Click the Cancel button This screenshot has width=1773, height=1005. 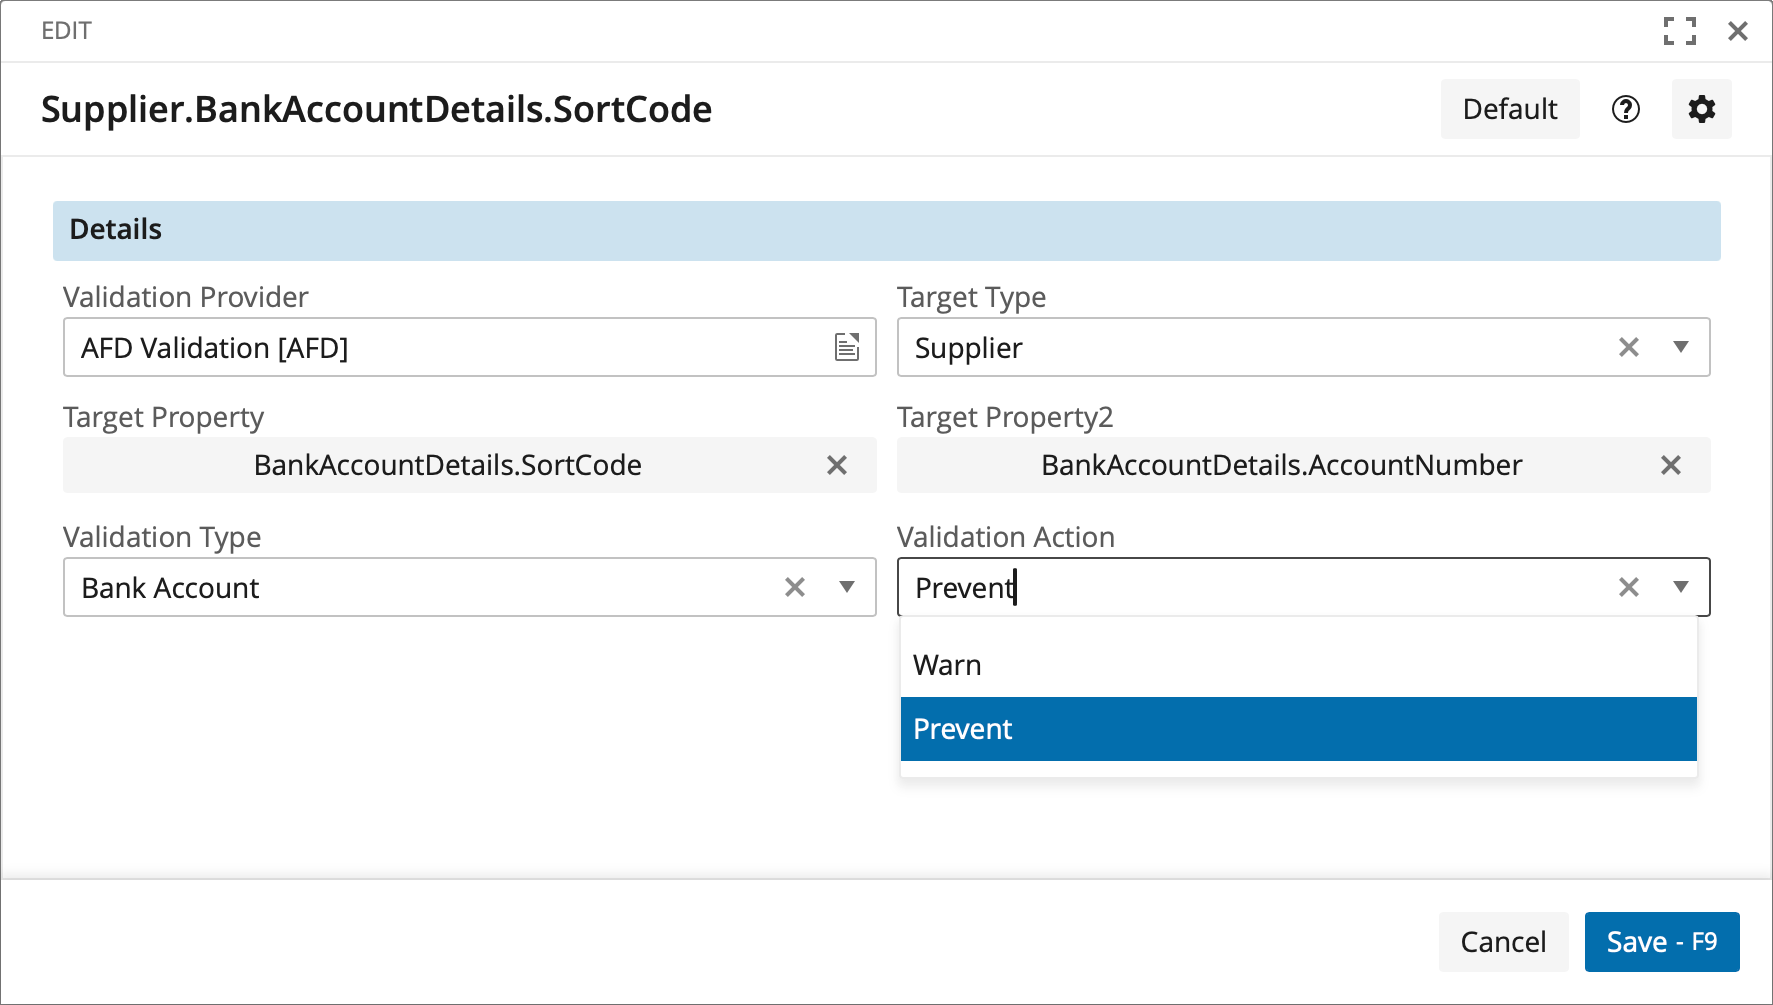tap(1502, 942)
